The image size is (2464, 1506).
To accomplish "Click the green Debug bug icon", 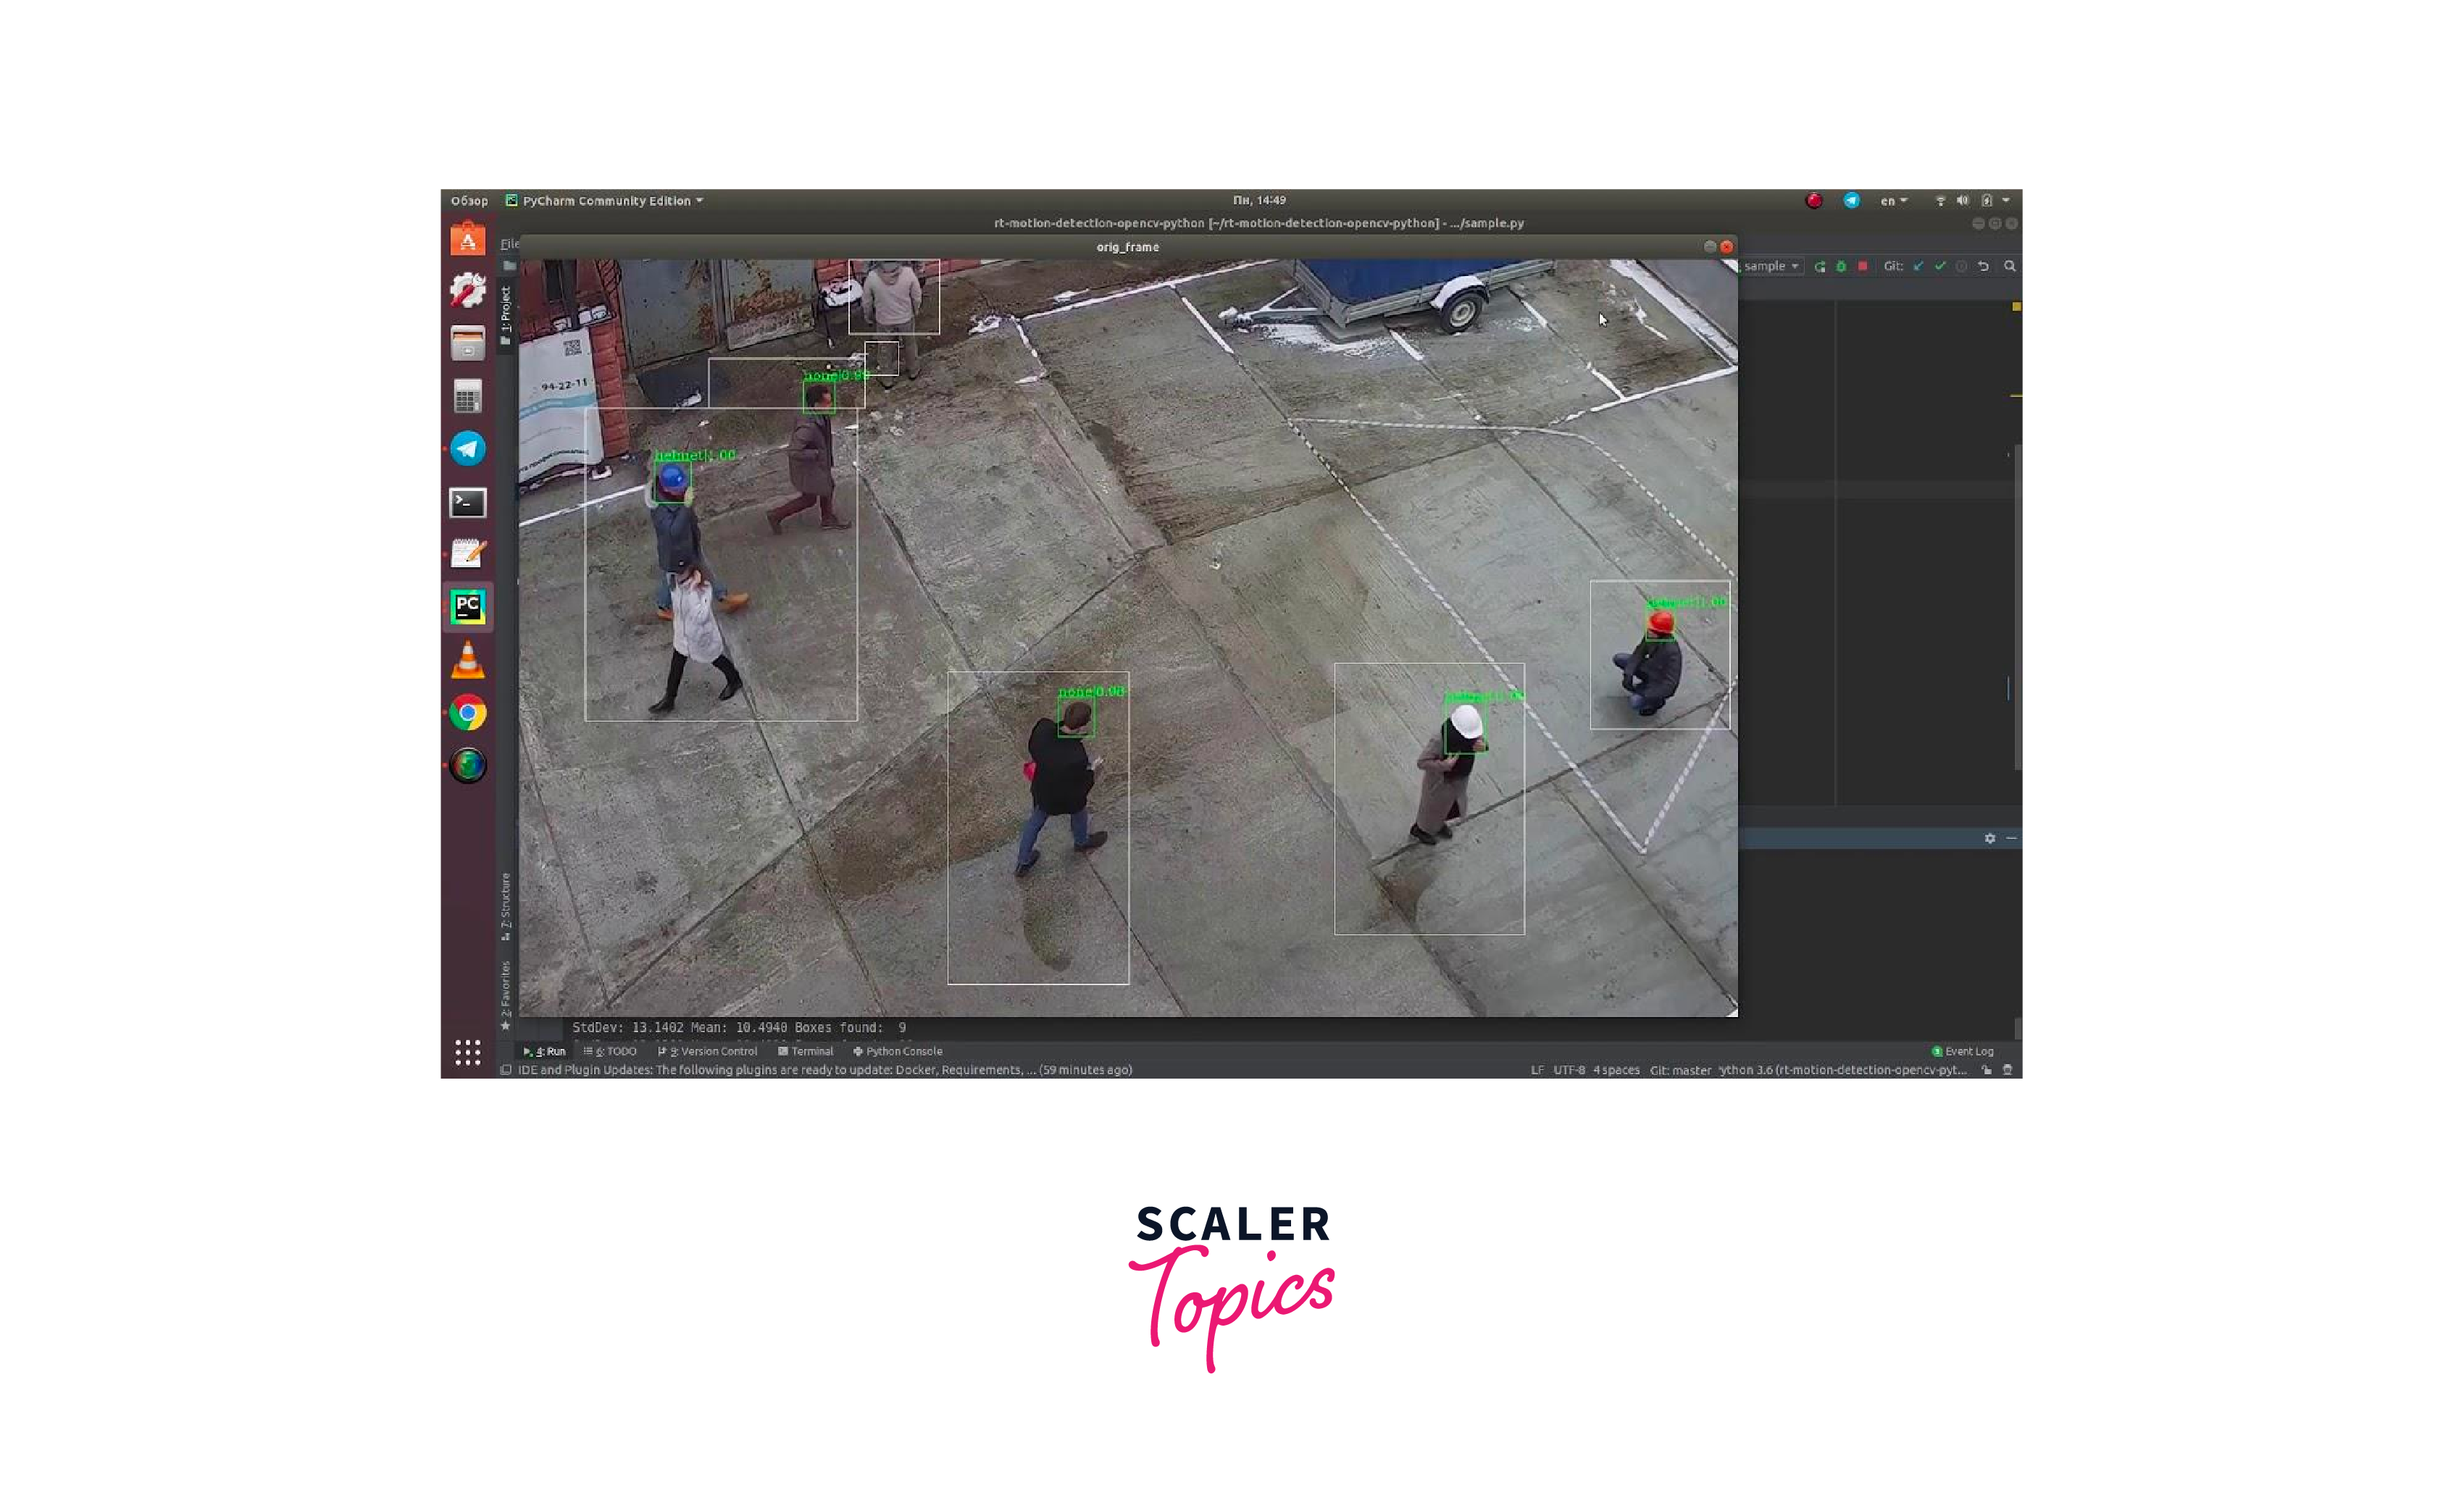I will (x=1841, y=266).
